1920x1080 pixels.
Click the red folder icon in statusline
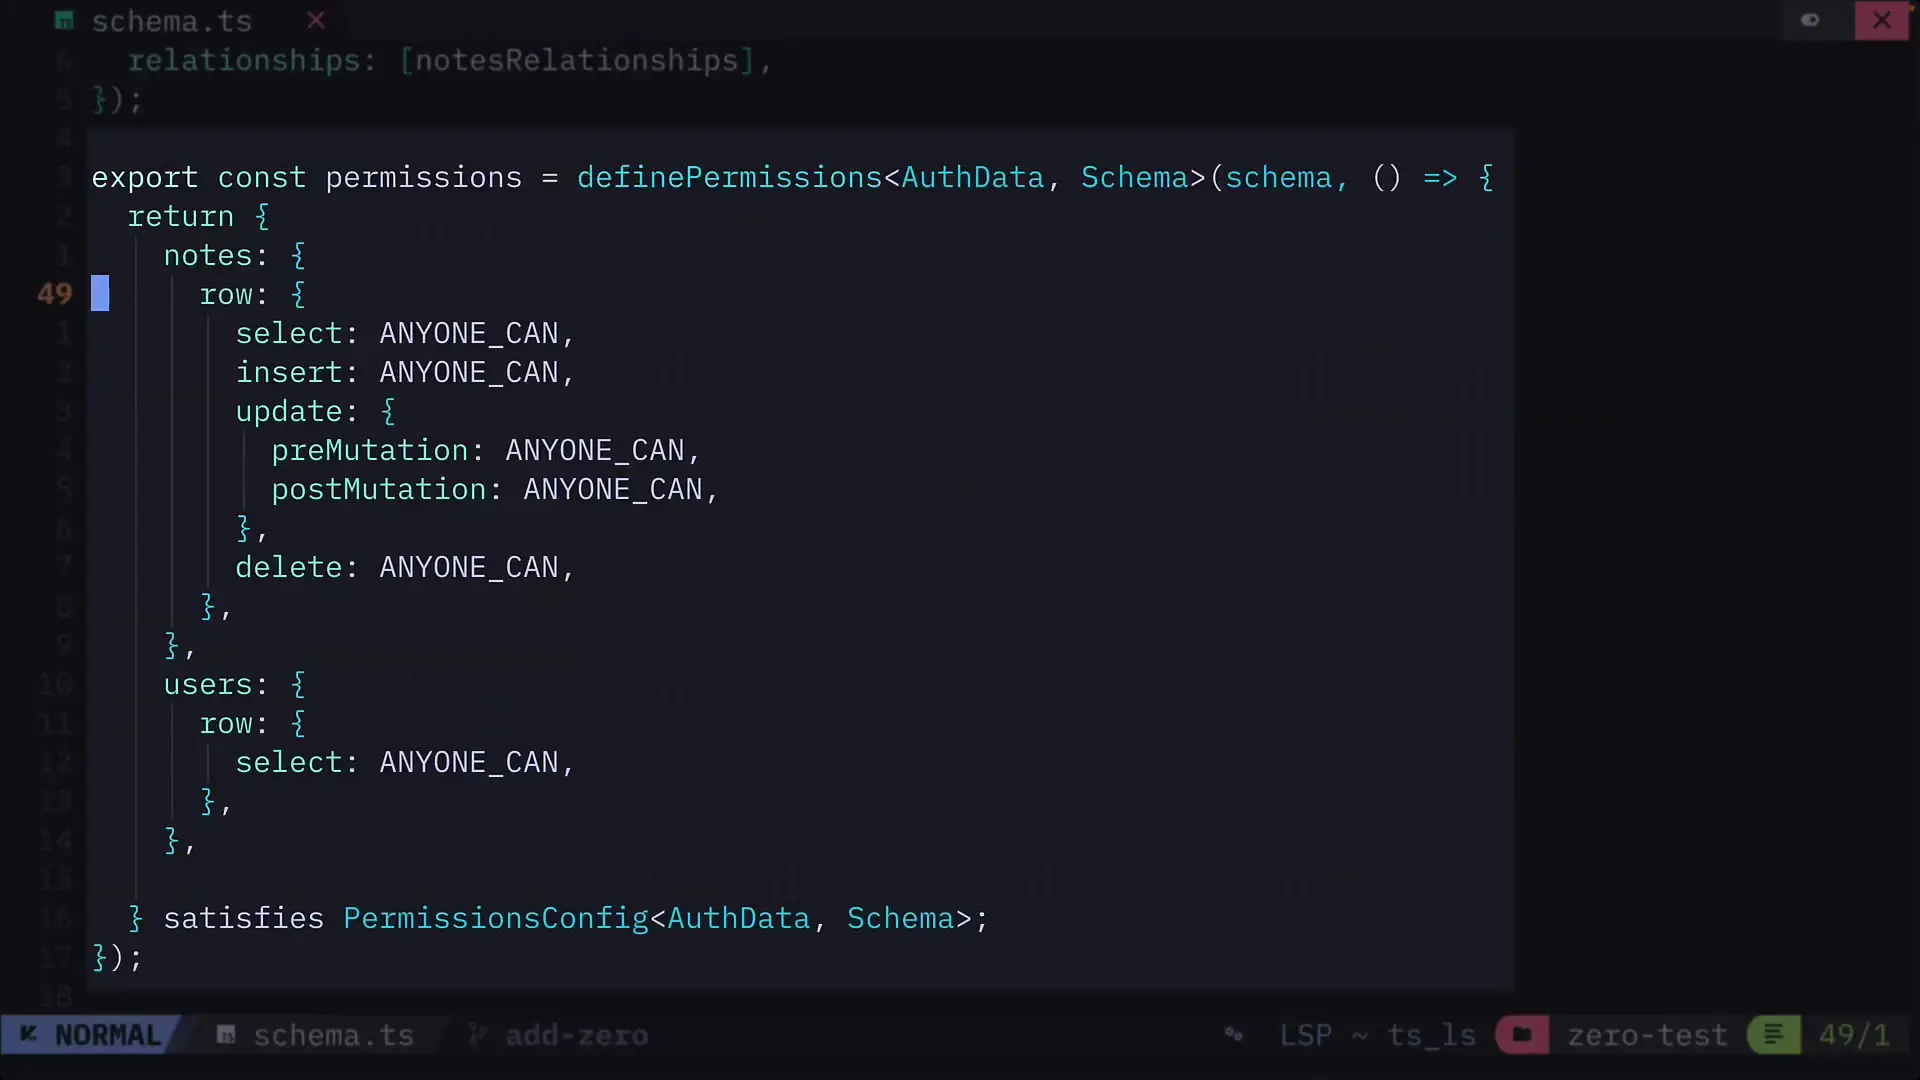(1522, 1035)
